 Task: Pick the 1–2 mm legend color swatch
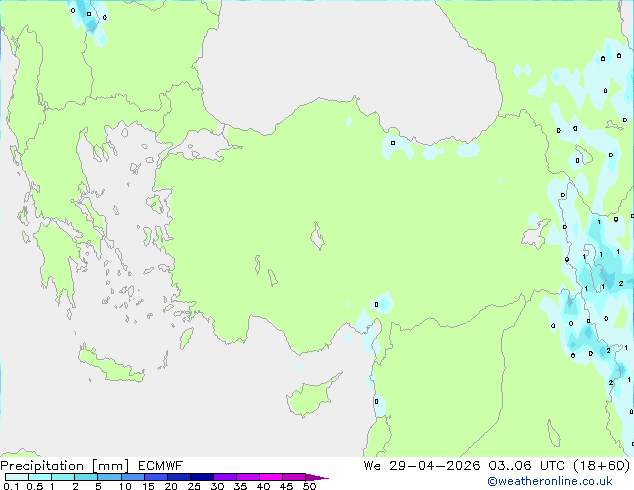pos(63,477)
